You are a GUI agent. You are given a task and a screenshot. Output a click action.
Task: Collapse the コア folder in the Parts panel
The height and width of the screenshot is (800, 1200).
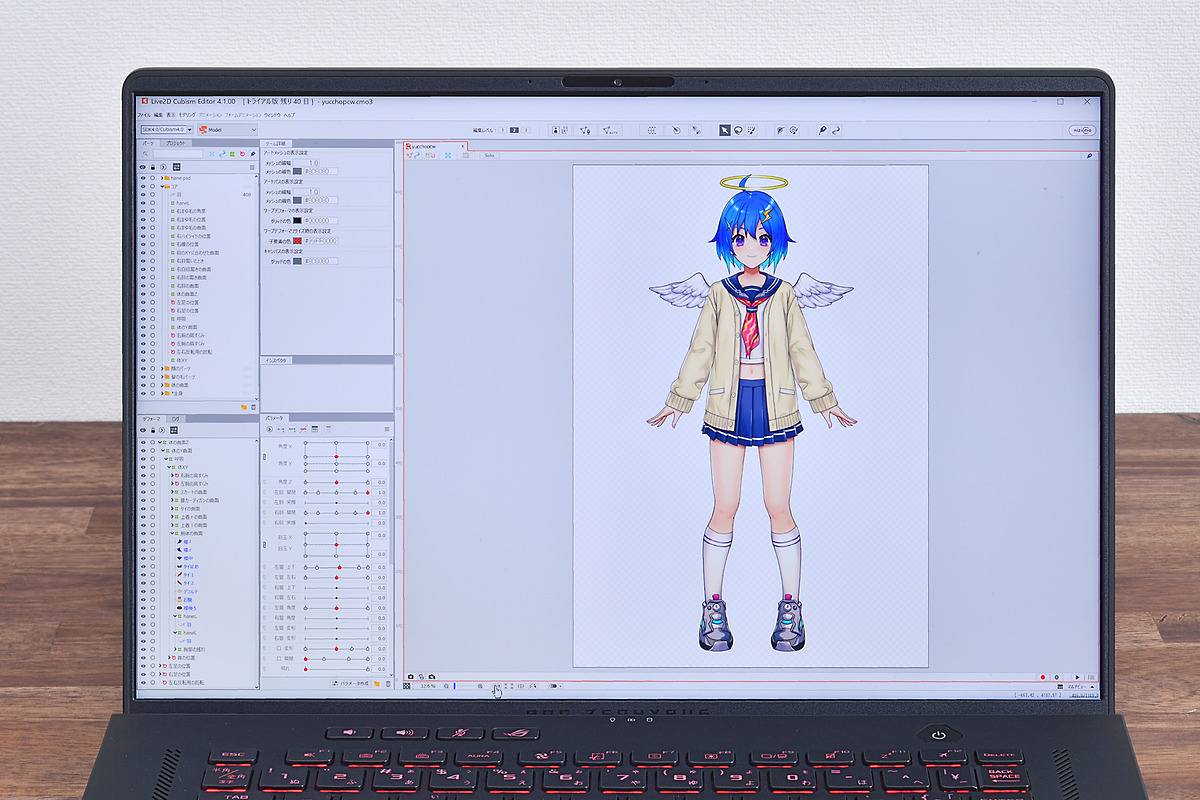[x=162, y=186]
